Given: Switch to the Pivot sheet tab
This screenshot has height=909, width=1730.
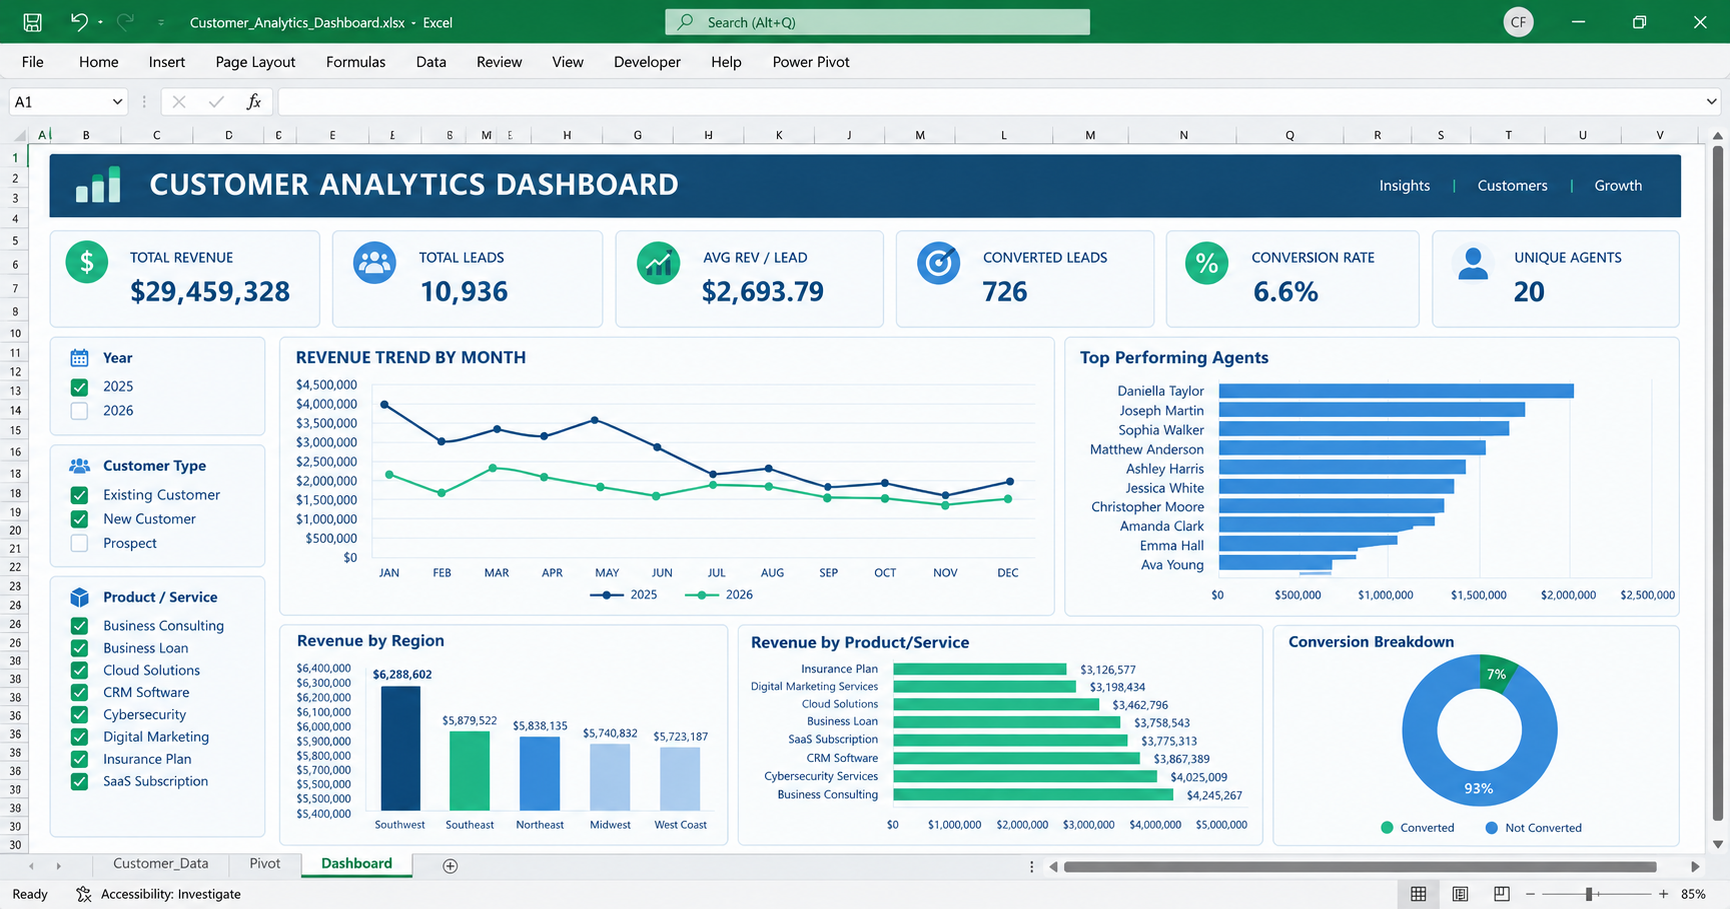Looking at the screenshot, I should pyautogui.click(x=265, y=864).
